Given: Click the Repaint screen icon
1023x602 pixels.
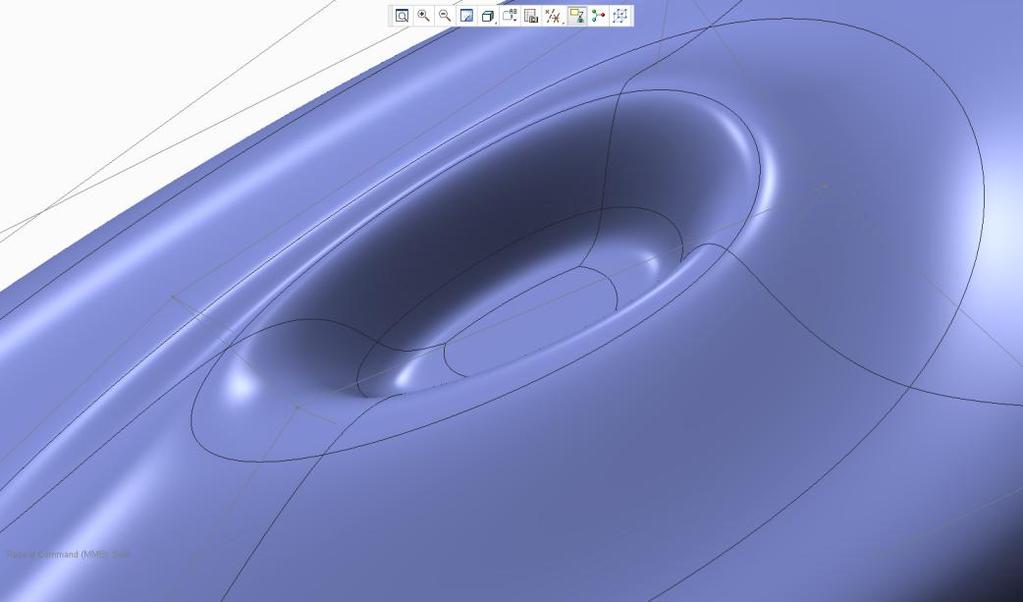Looking at the screenshot, I should click(x=466, y=16).
